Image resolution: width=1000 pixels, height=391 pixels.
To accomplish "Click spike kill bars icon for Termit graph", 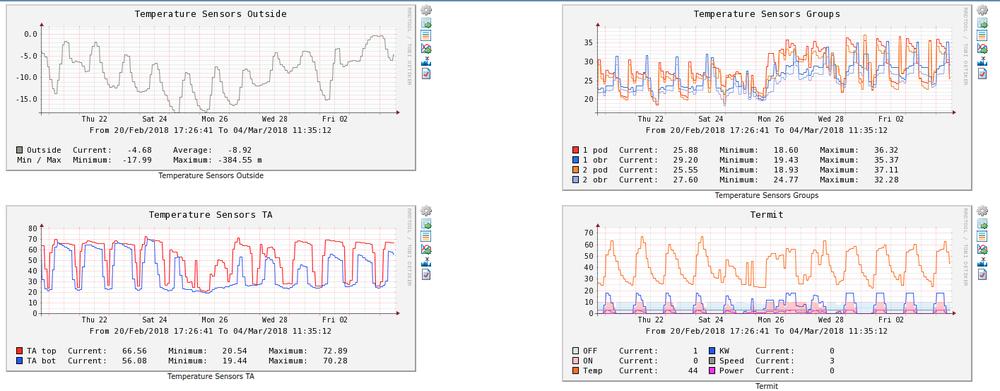I will 983,262.
